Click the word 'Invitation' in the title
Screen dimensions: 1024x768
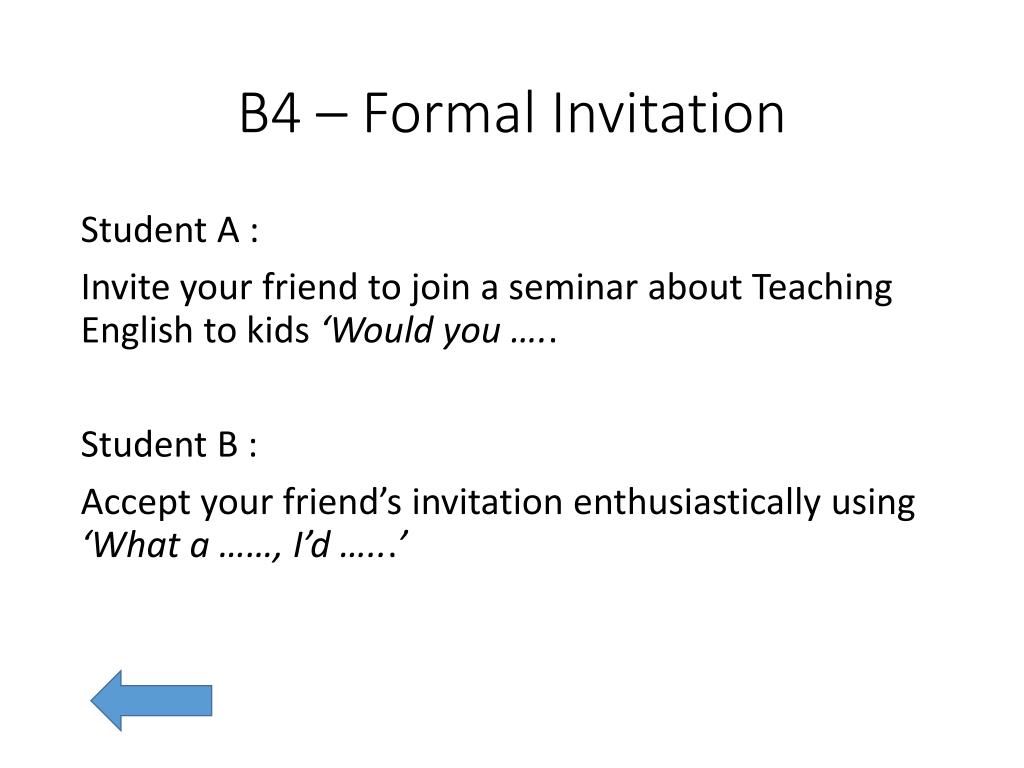click(668, 113)
